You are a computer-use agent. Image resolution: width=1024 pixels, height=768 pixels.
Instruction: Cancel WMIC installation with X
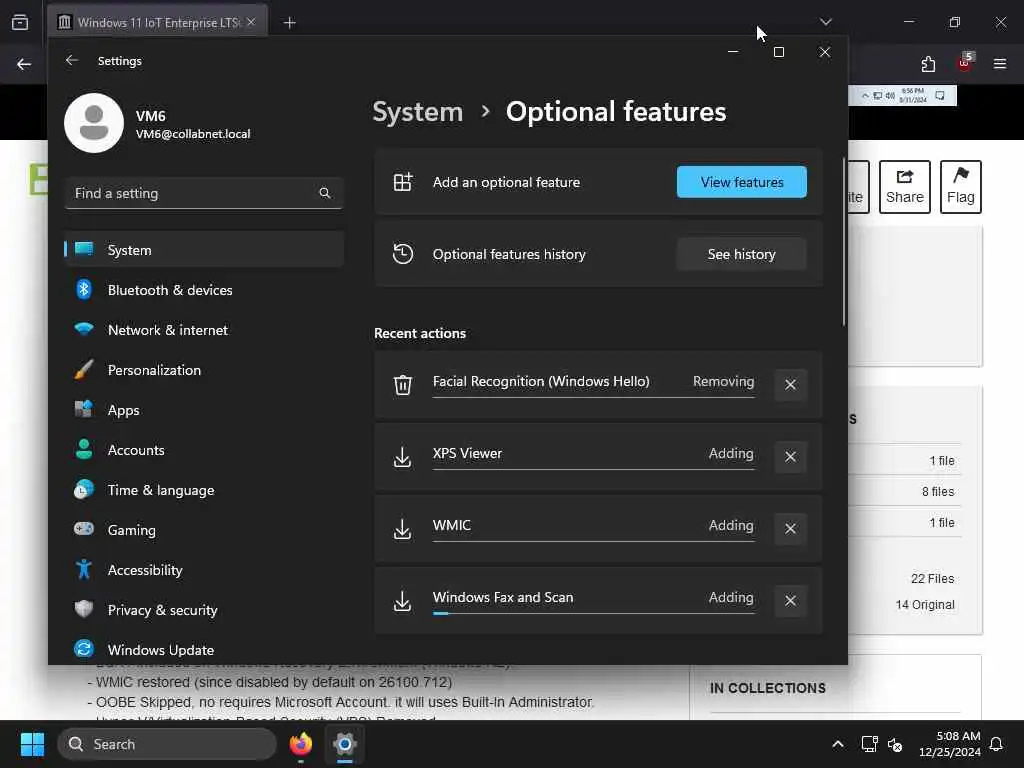pos(790,528)
